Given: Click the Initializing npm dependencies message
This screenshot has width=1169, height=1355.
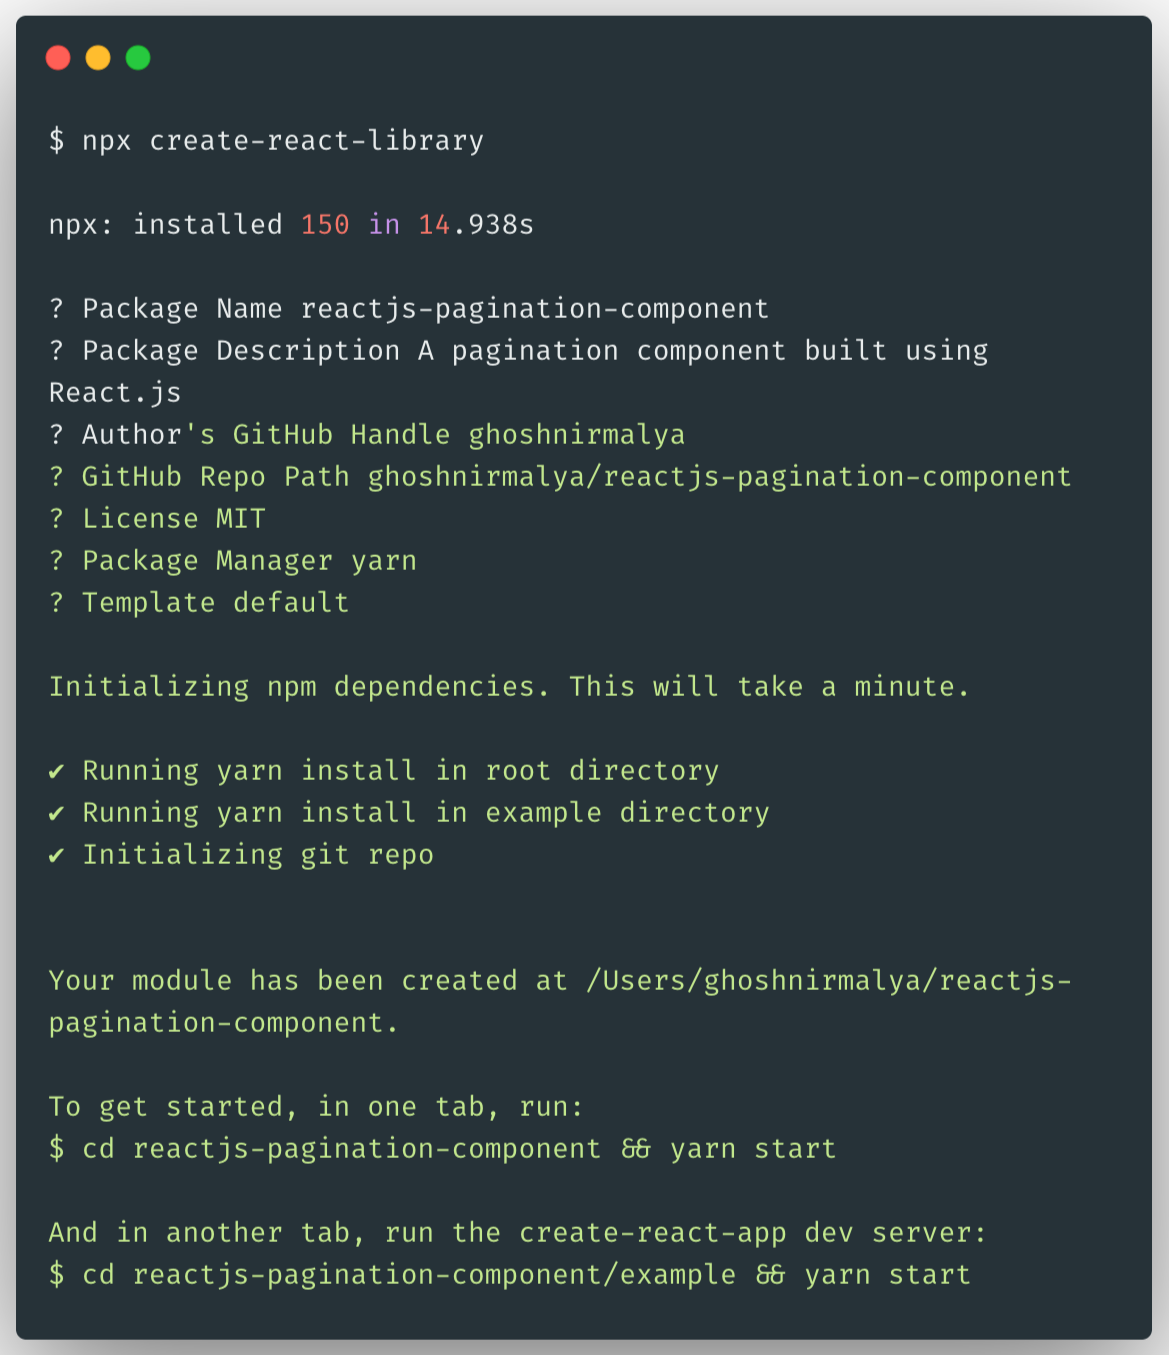Looking at the screenshot, I should point(510,686).
